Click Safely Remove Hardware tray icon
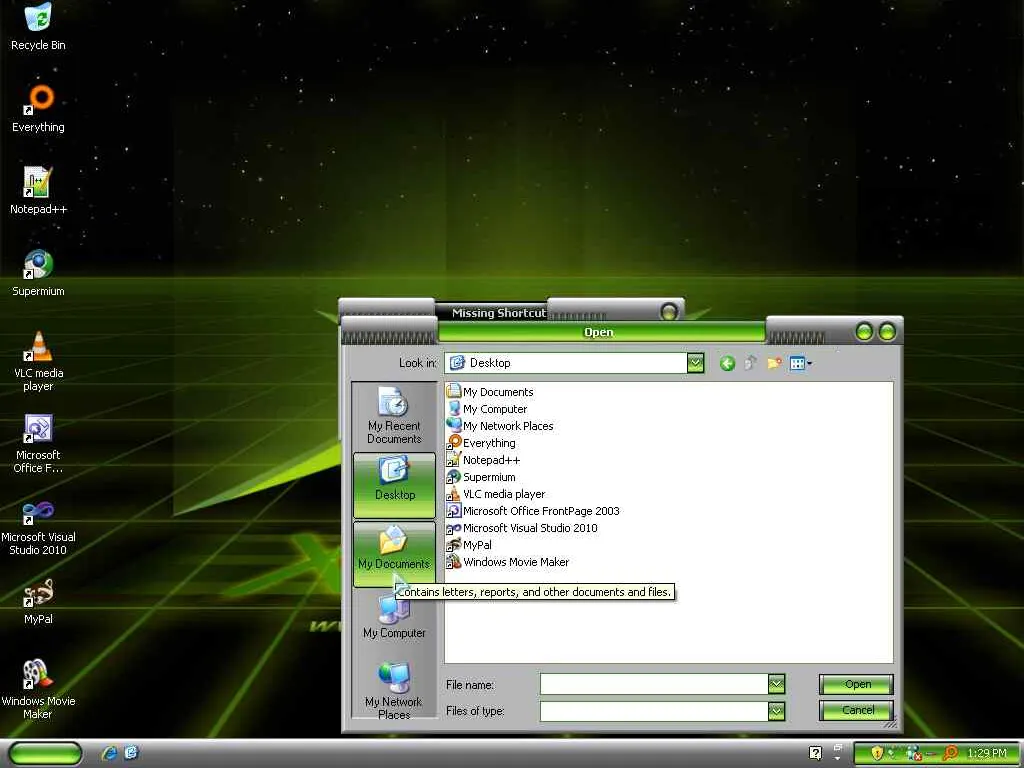 (x=893, y=754)
